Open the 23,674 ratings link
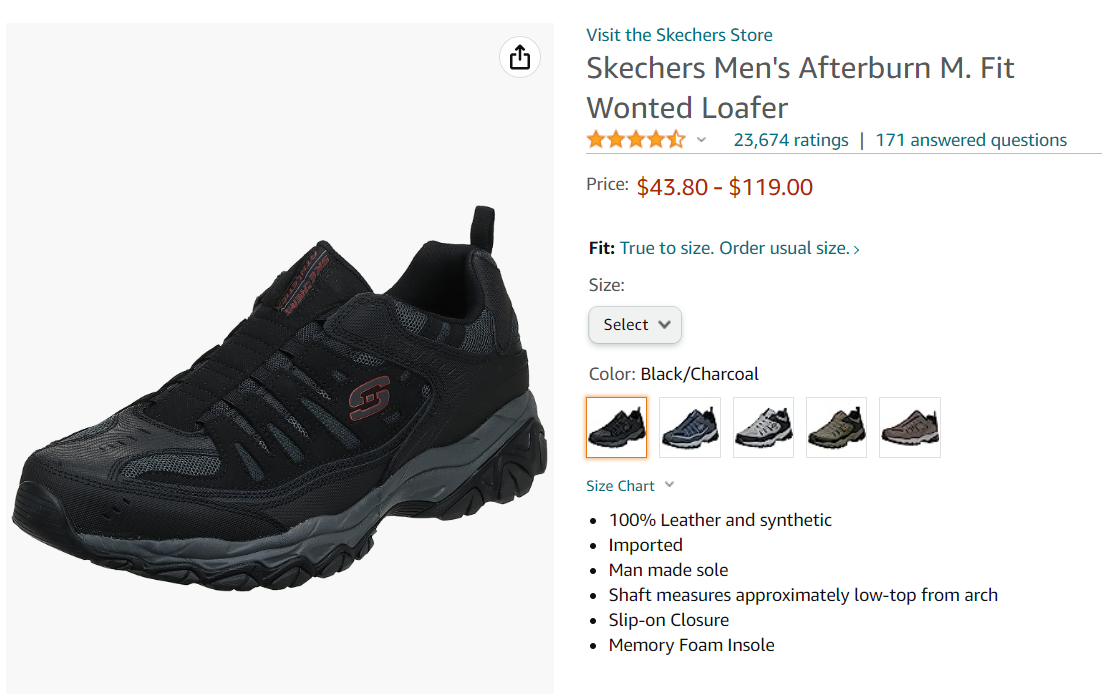Screen dimensions: 1102x694 tap(790, 141)
